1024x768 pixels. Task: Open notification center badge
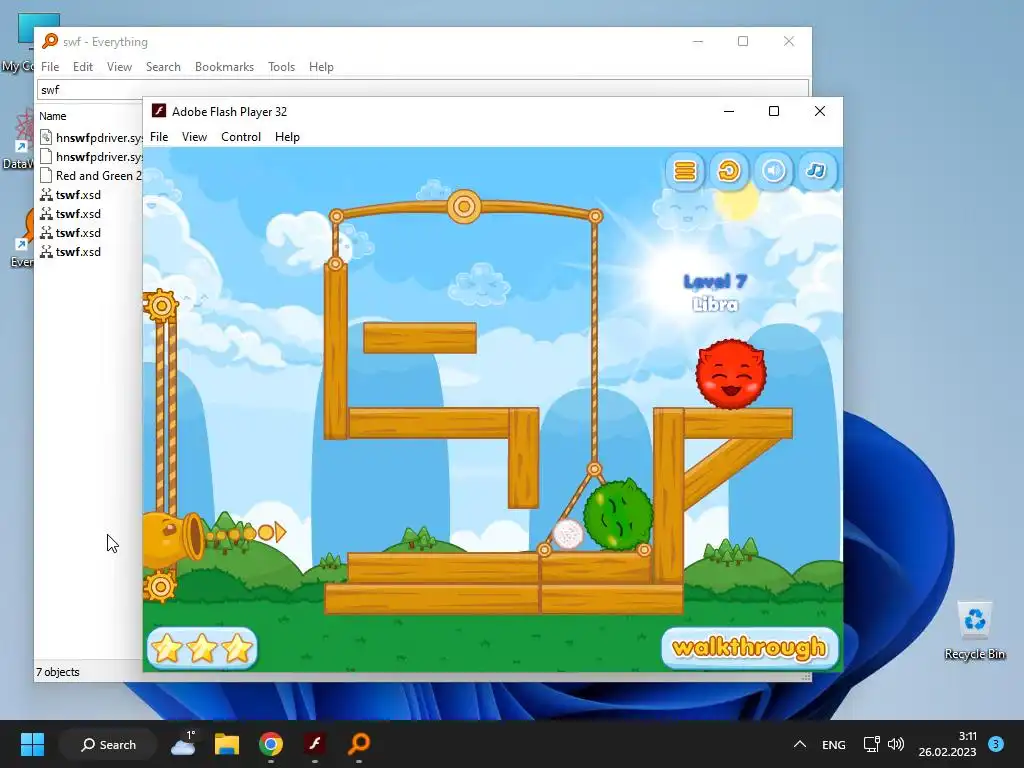point(996,744)
